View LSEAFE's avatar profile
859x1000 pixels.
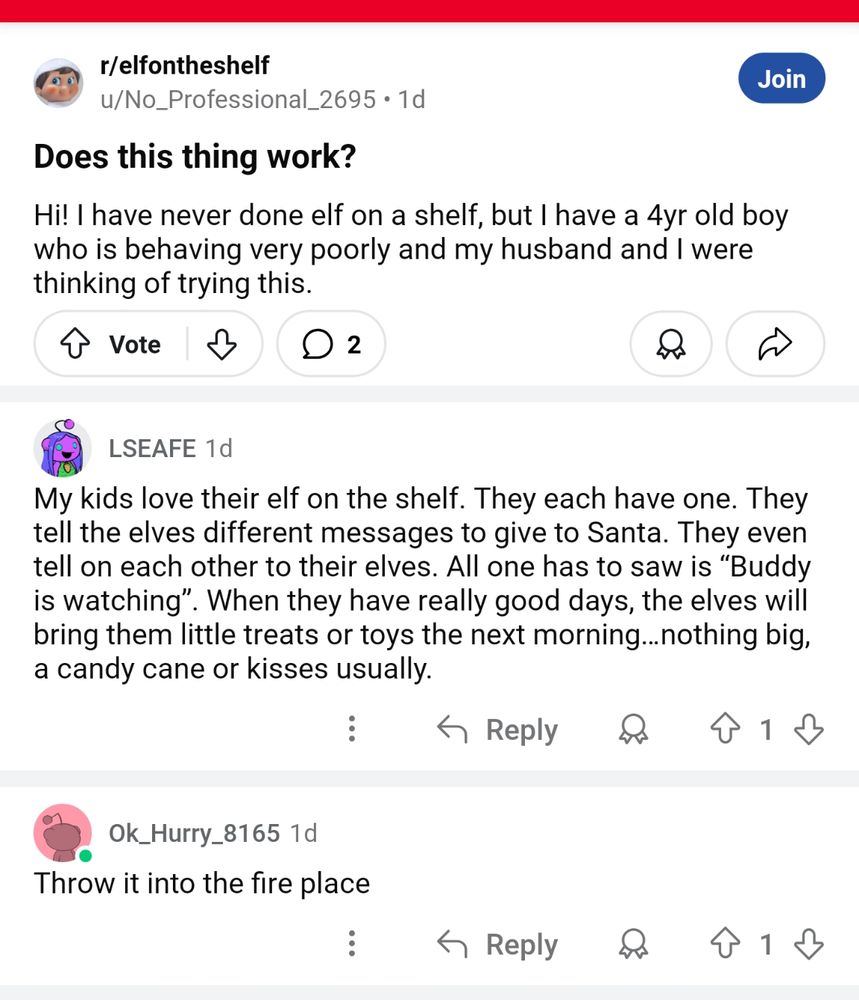[x=62, y=448]
